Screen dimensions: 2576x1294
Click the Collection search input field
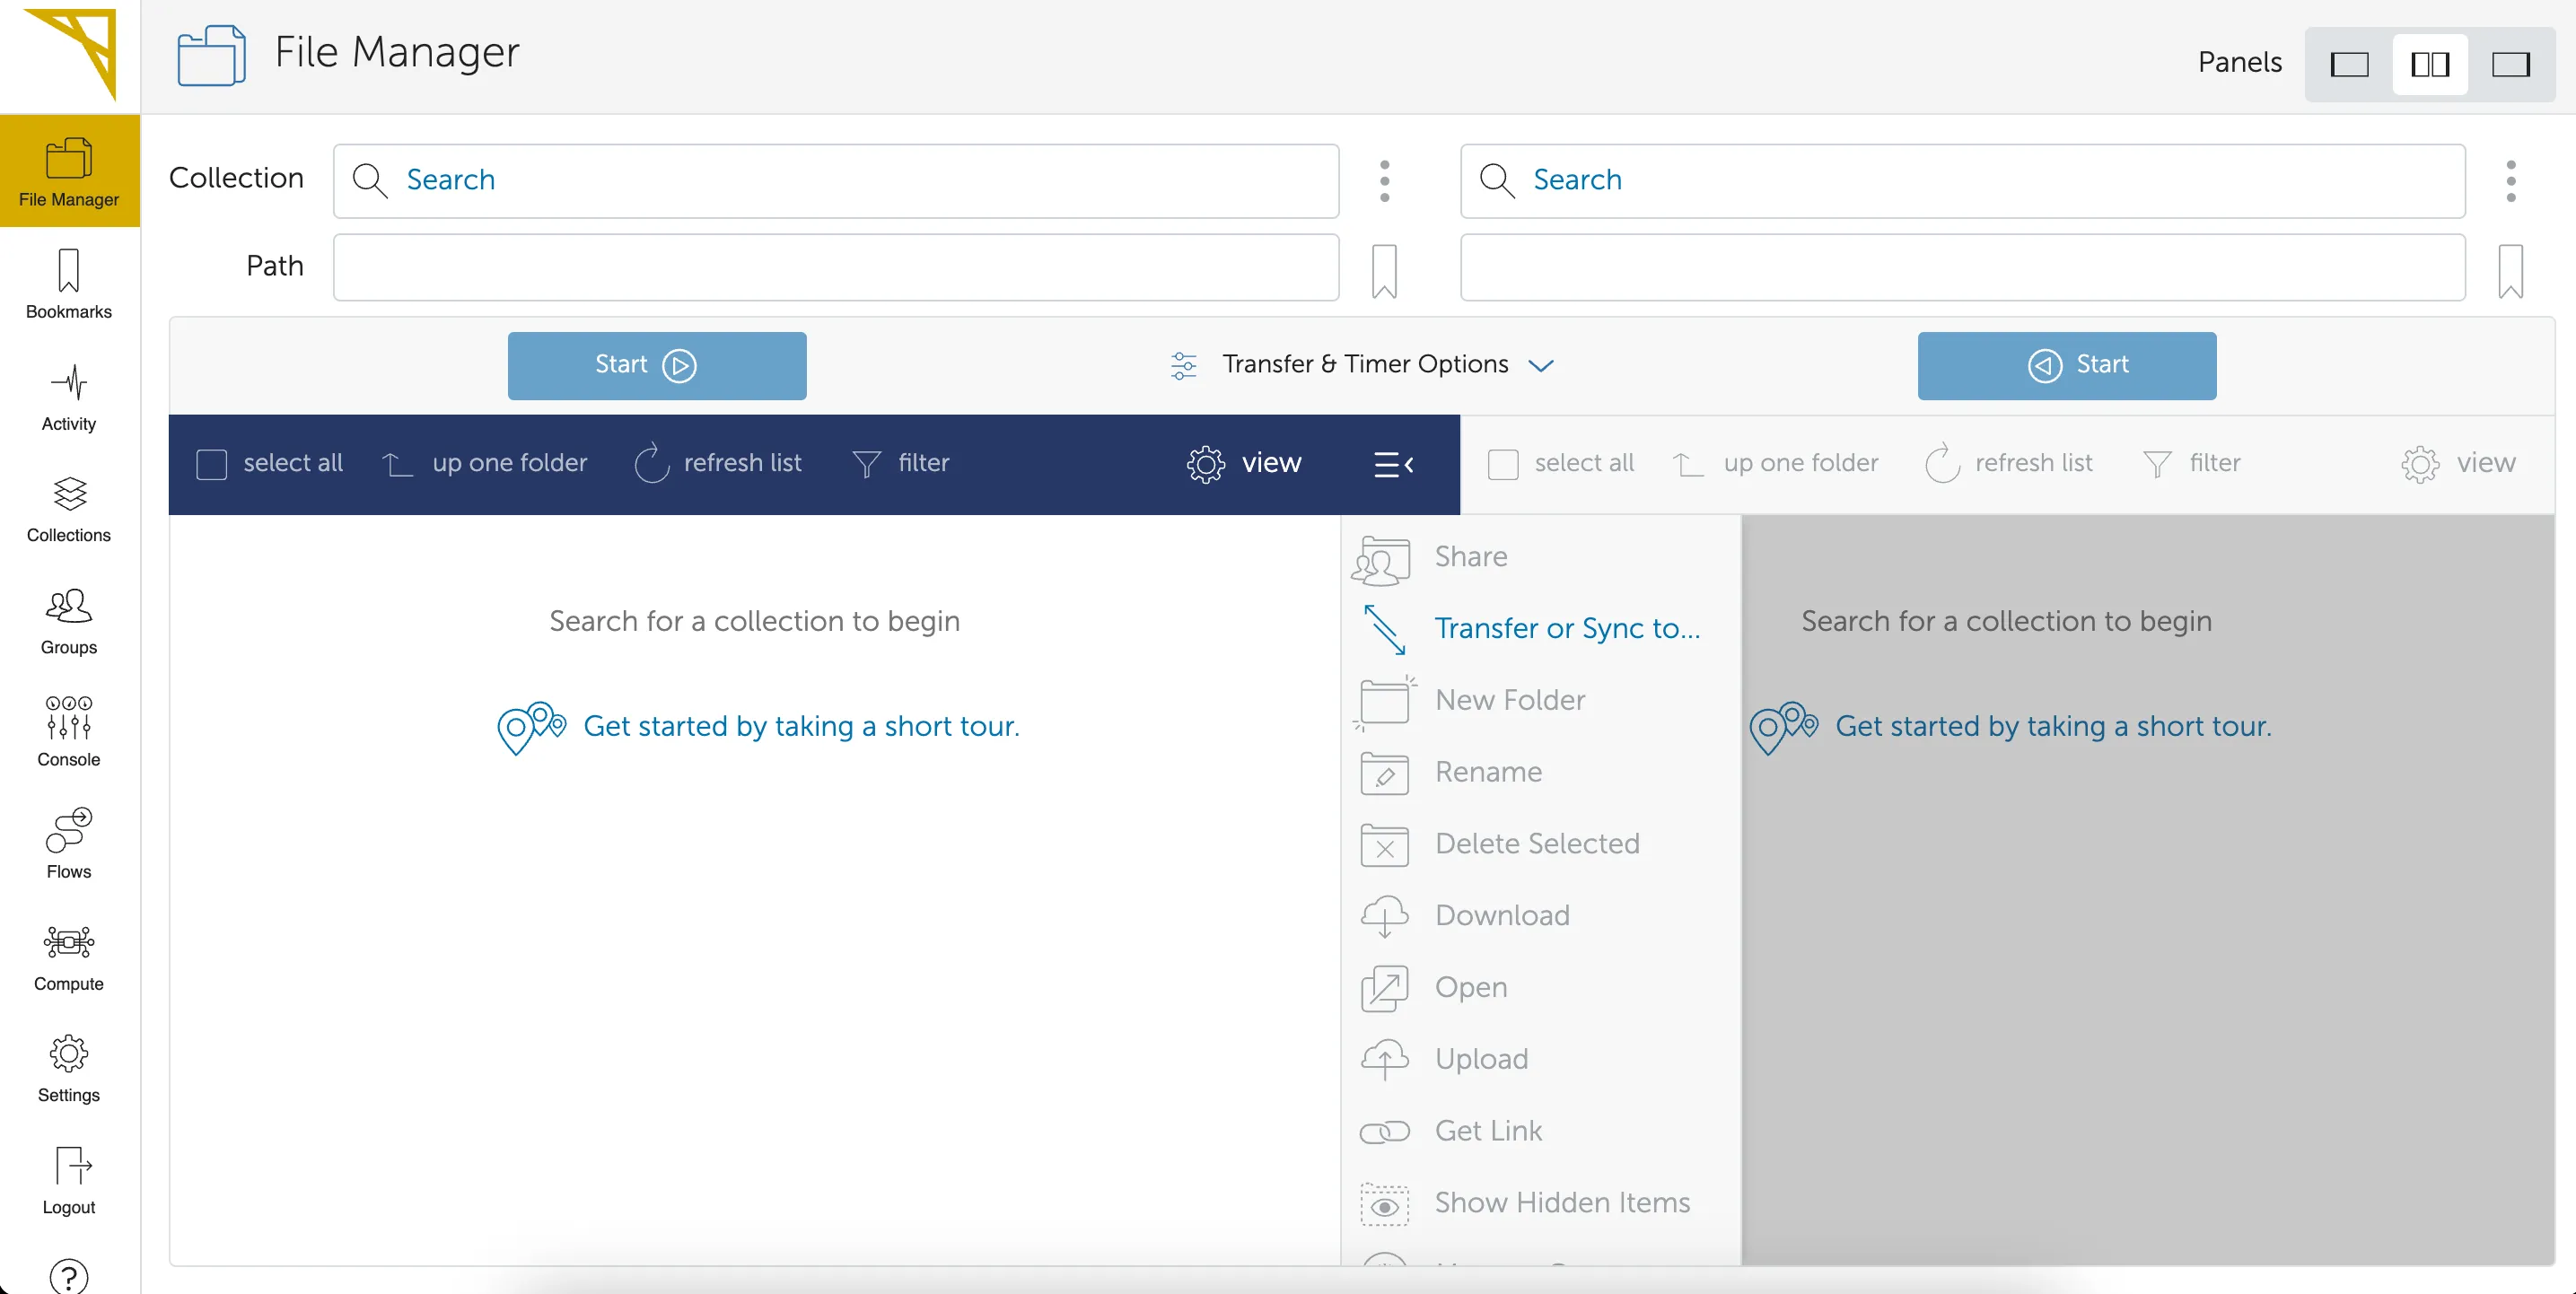(x=837, y=179)
